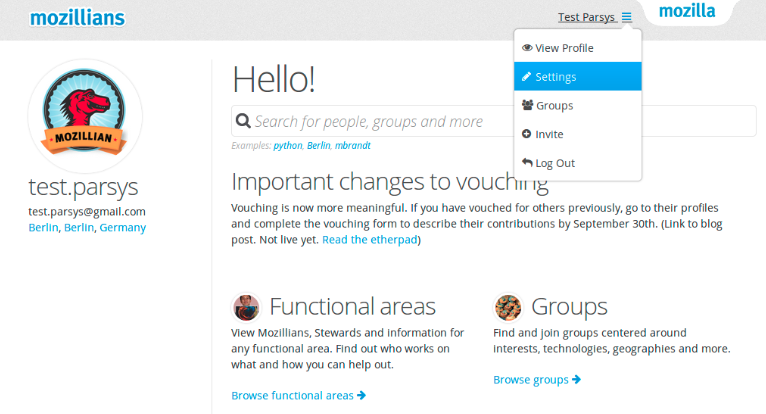The width and height of the screenshot is (766, 414).
Task: Click the Hello! heading
Action: point(274,79)
